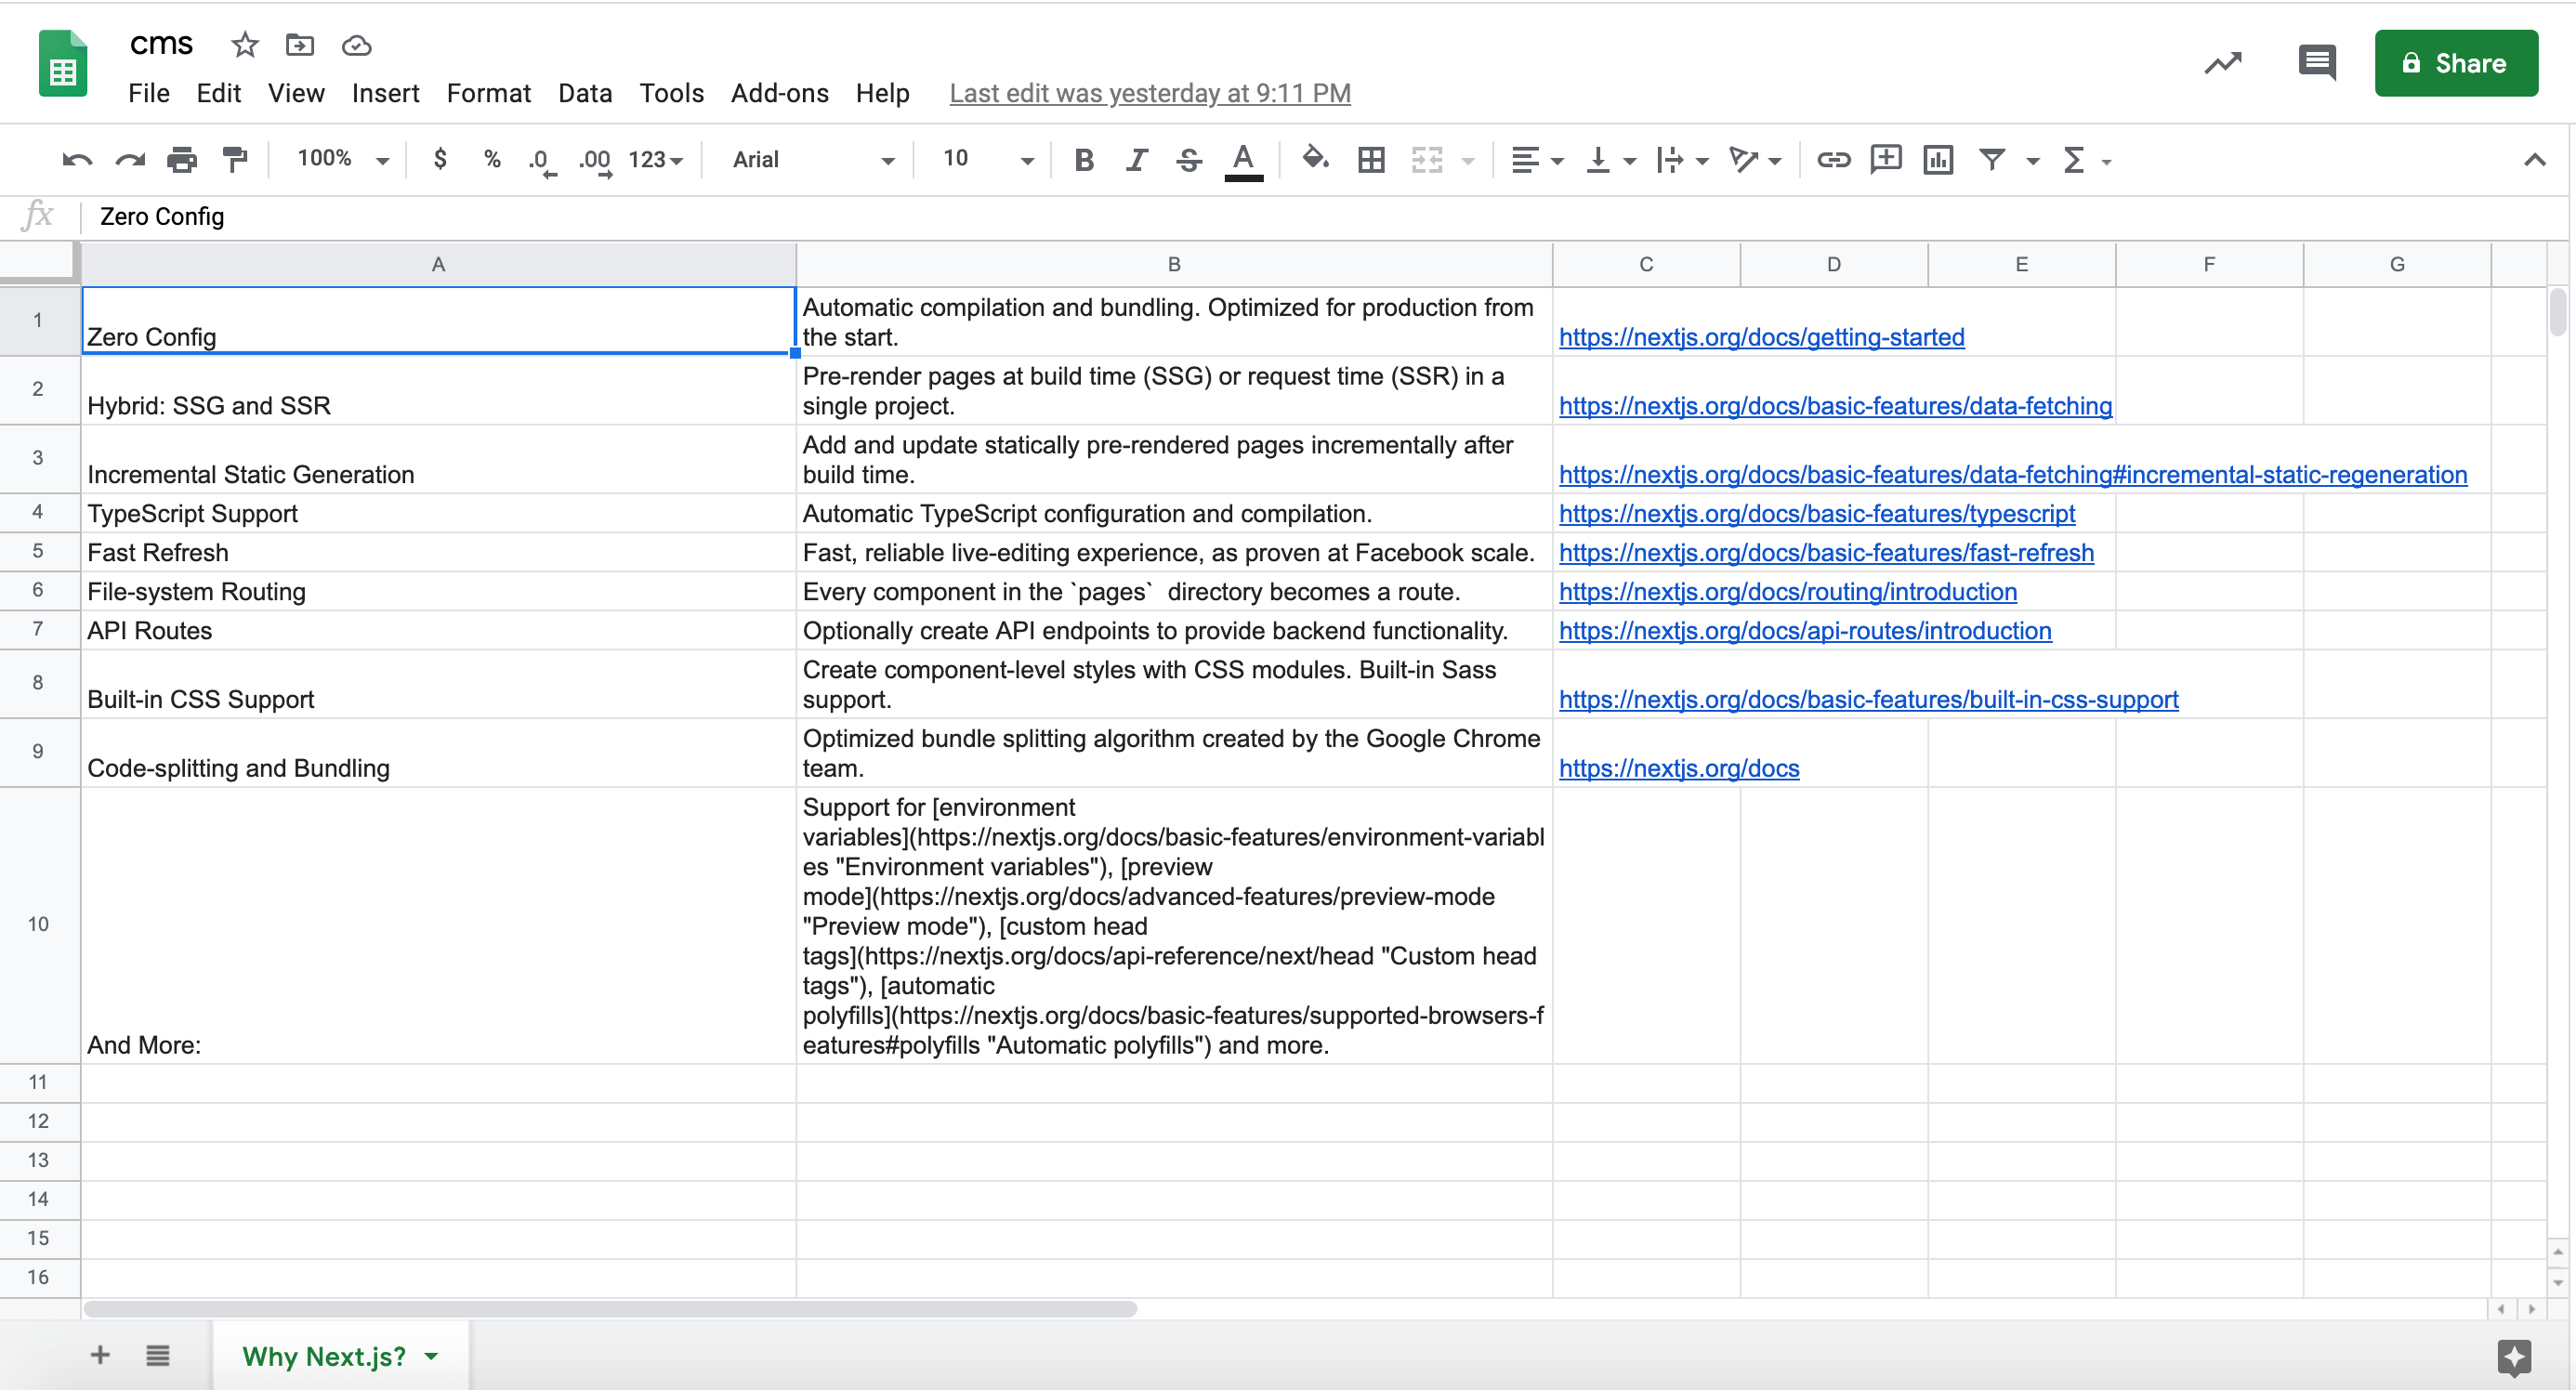The image size is (2576, 1390).
Task: Open the font family dropdown
Action: tap(810, 159)
